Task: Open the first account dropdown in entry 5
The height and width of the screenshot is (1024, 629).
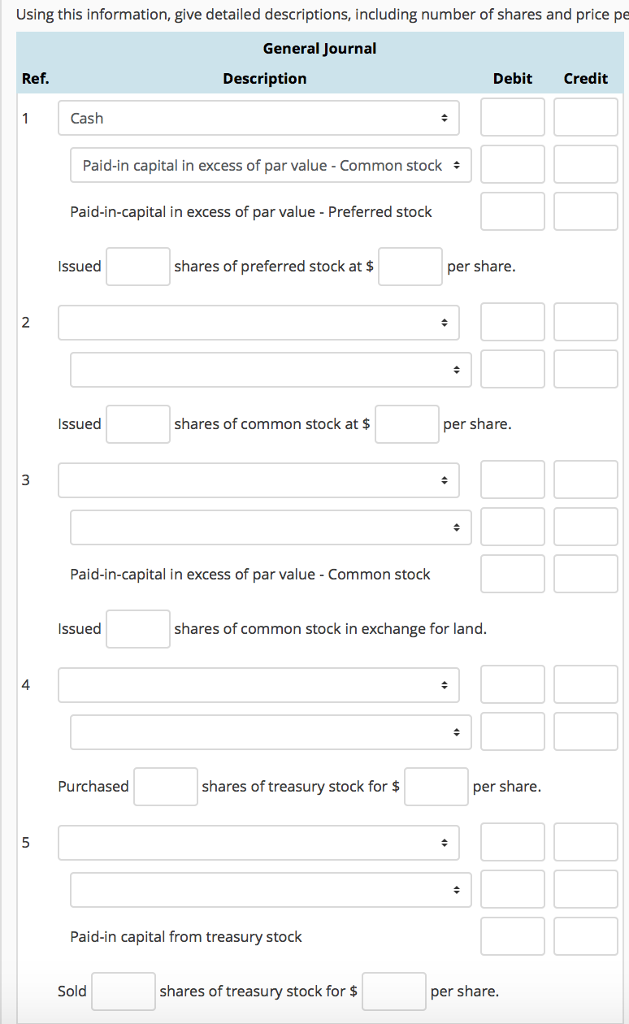Action: pos(259,842)
